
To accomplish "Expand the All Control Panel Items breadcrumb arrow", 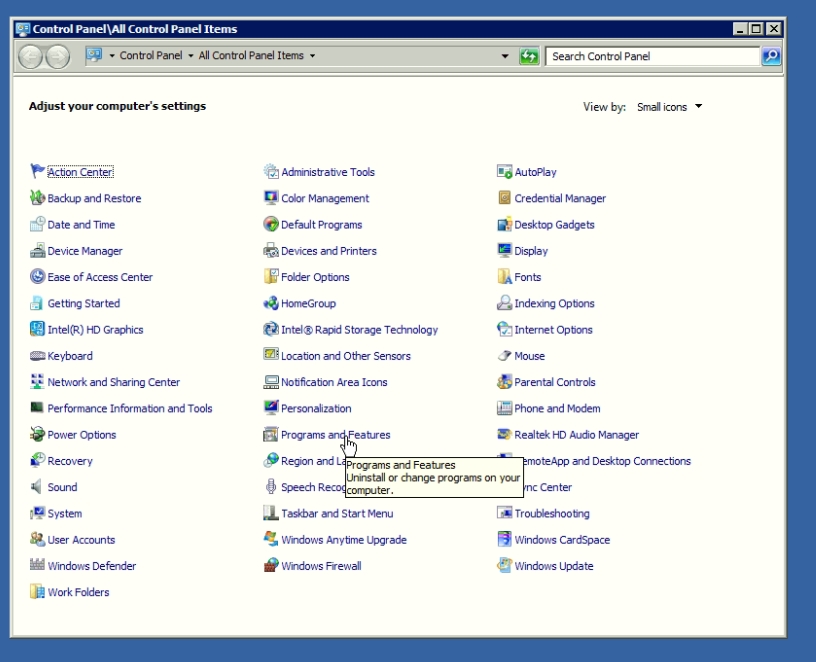I will point(312,56).
